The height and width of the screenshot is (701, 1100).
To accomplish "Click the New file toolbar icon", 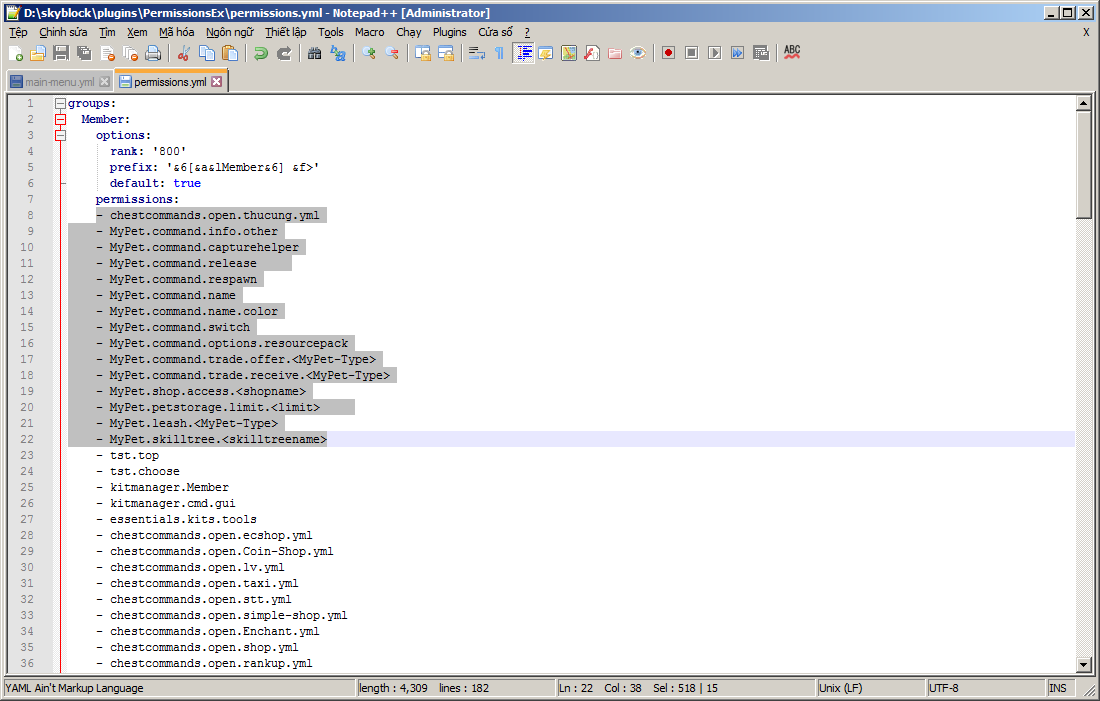I will click(15, 53).
